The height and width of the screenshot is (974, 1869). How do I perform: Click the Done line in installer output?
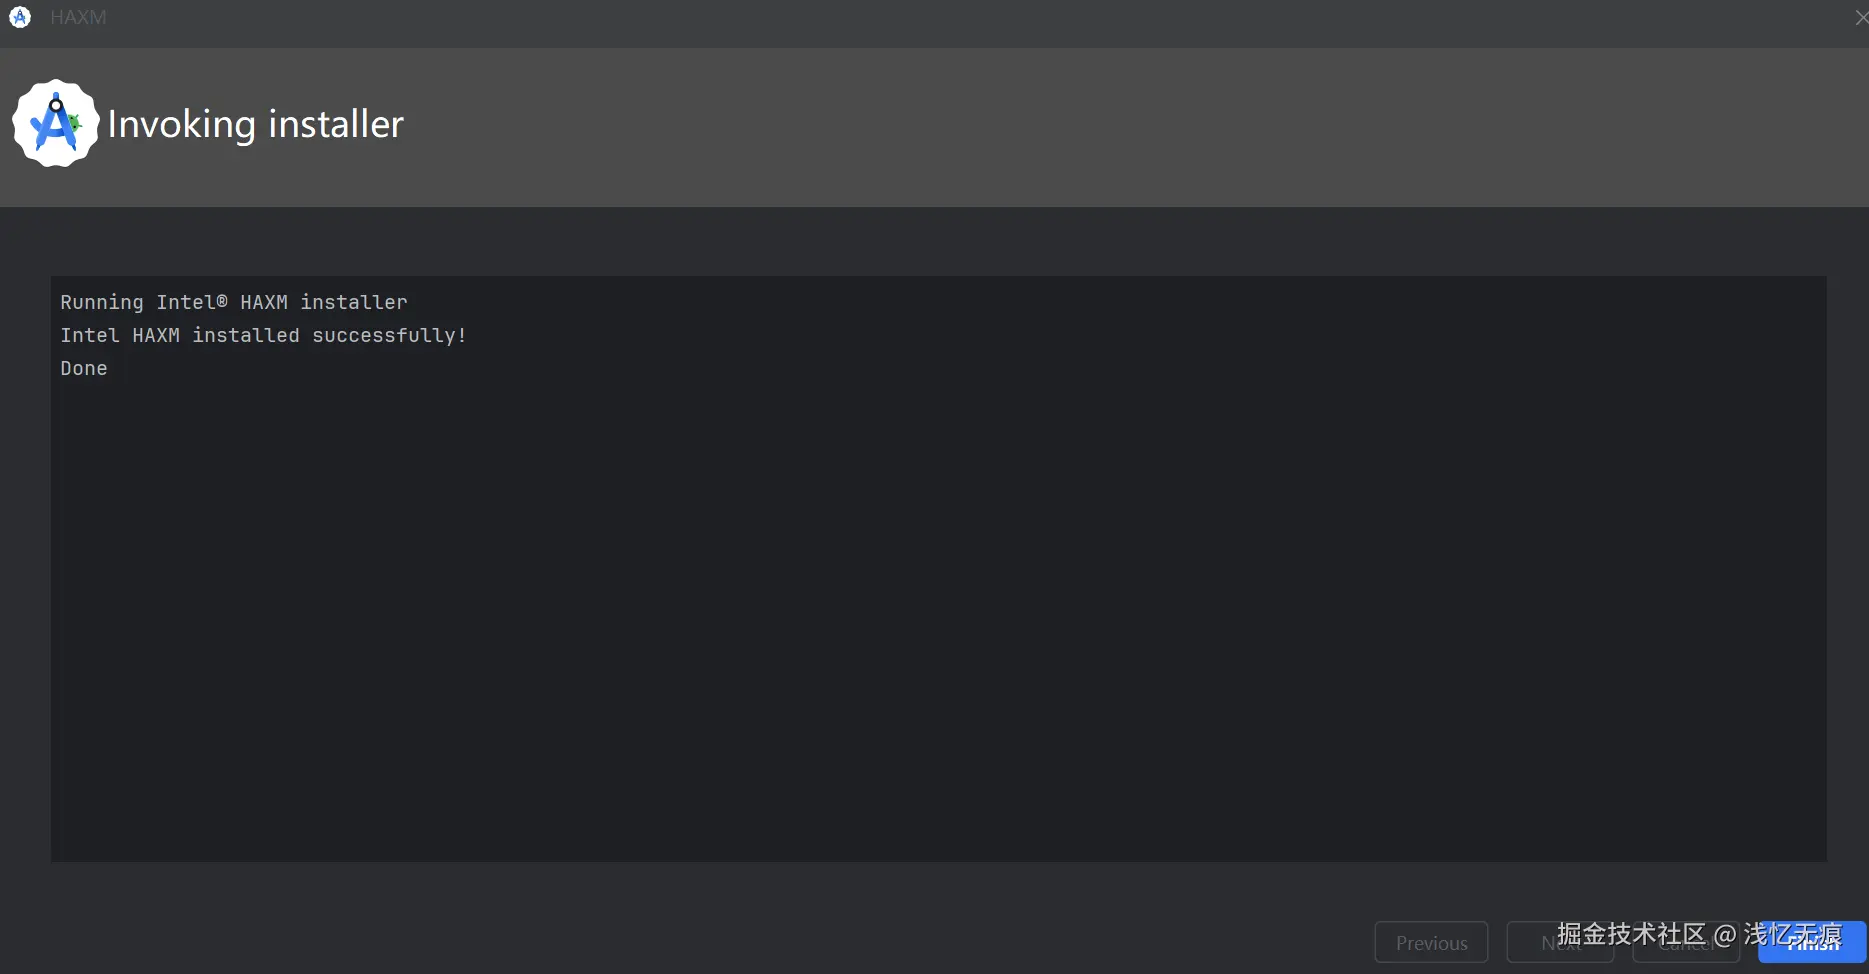click(84, 368)
